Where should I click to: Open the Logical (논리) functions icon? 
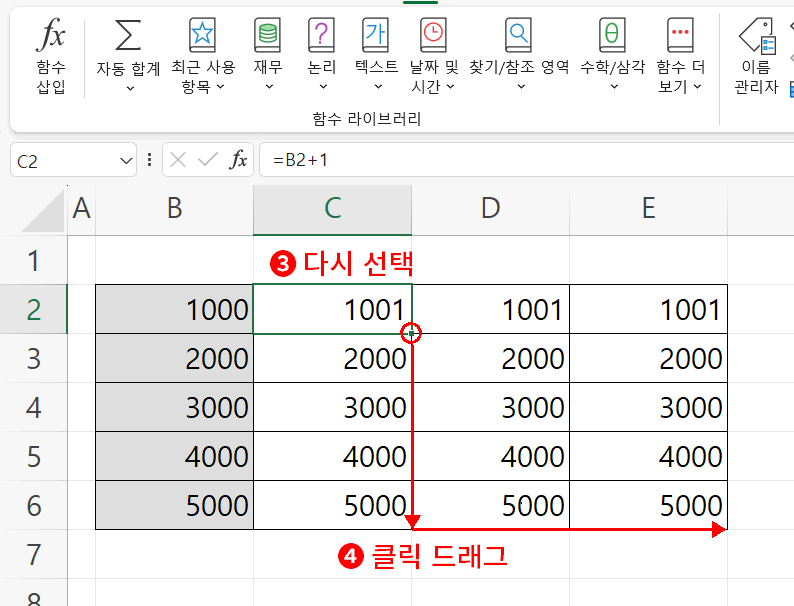322,34
